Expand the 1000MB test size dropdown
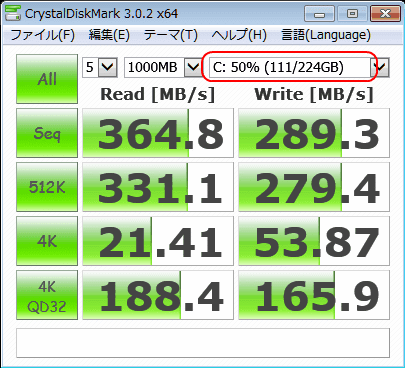 tap(193, 67)
